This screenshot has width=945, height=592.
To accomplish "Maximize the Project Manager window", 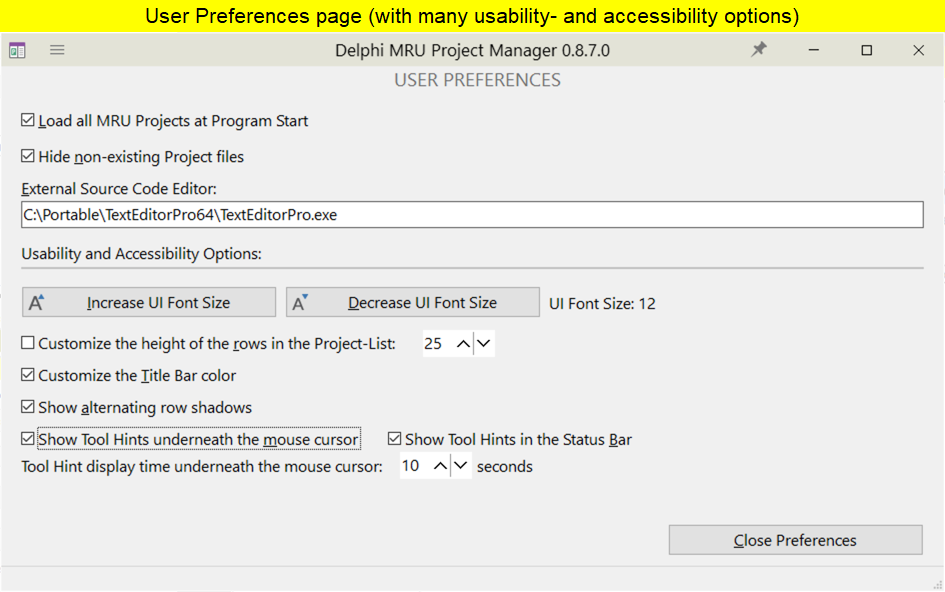I will 867,50.
